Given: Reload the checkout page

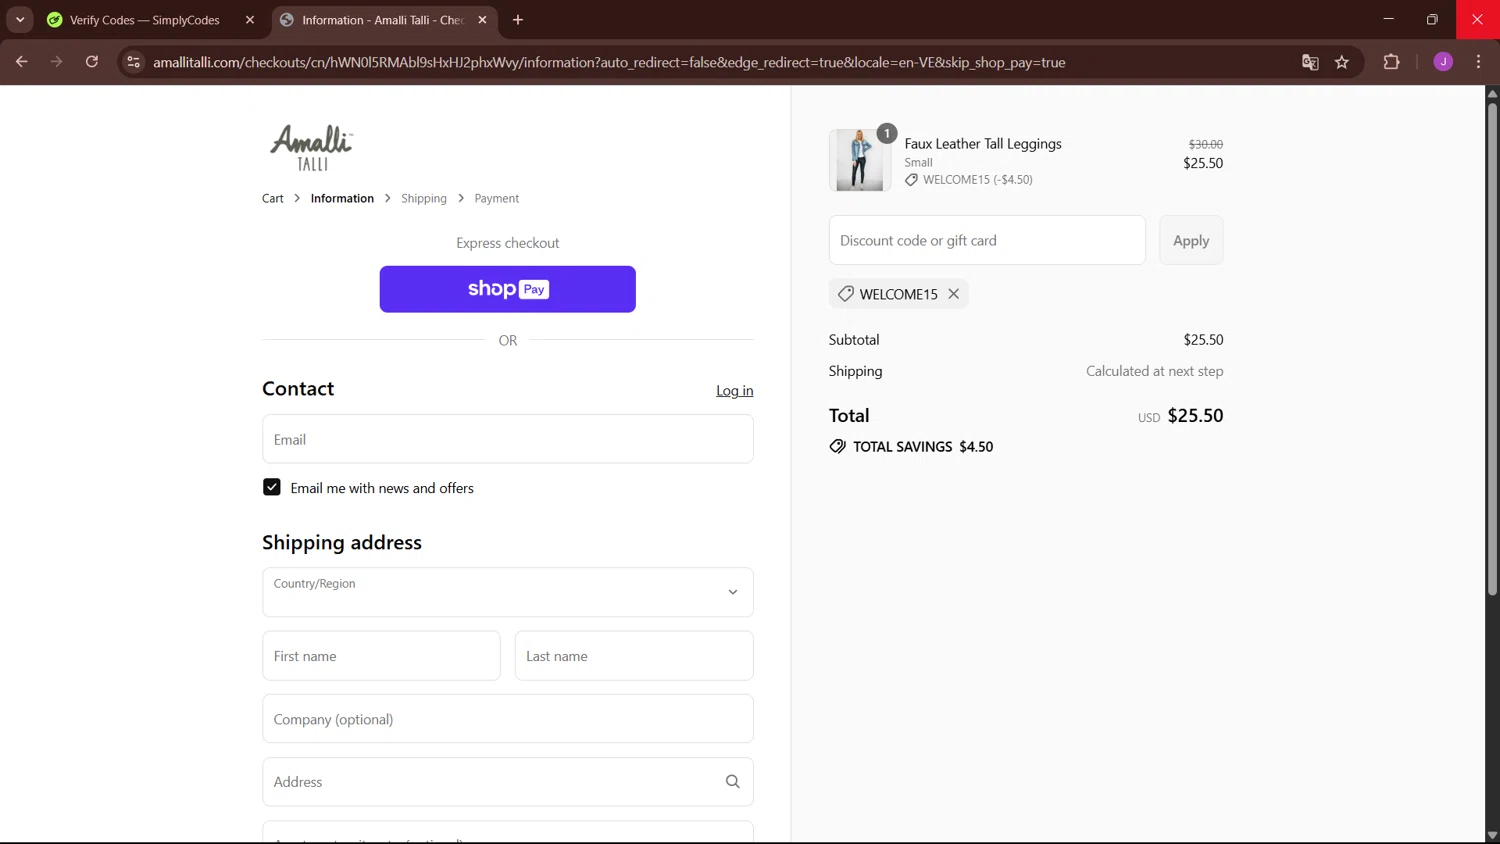Looking at the screenshot, I should click(x=92, y=62).
